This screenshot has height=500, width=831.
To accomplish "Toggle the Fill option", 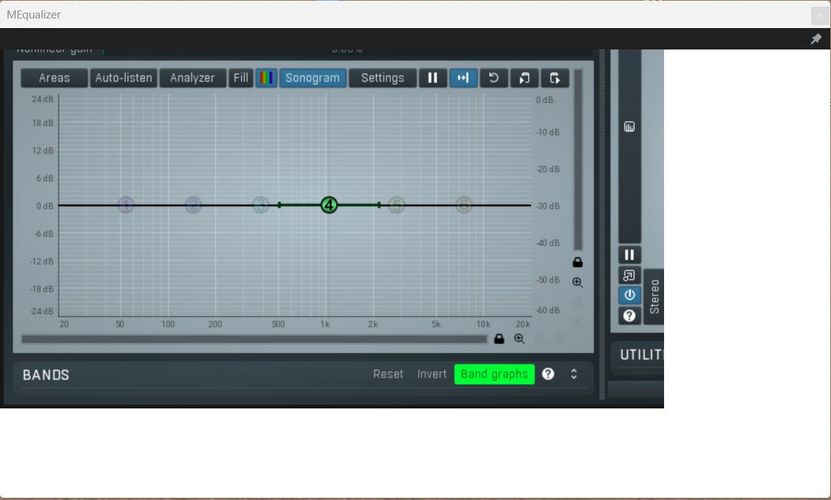I will click(x=241, y=78).
